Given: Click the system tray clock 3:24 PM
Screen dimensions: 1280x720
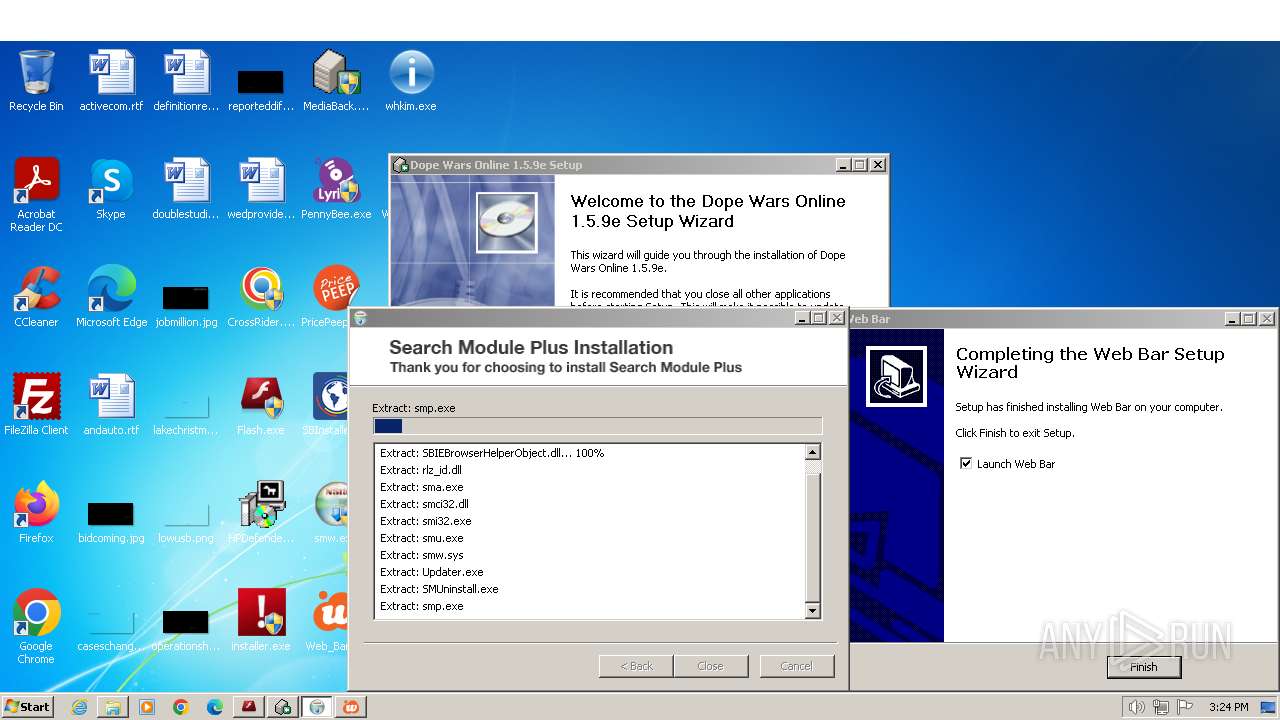Looking at the screenshot, I should 1228,707.
